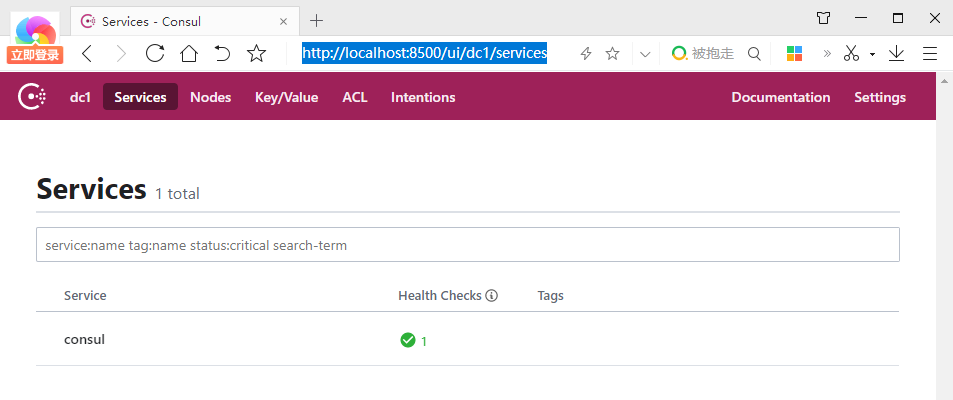Click the passing checks count 1

[x=424, y=342]
